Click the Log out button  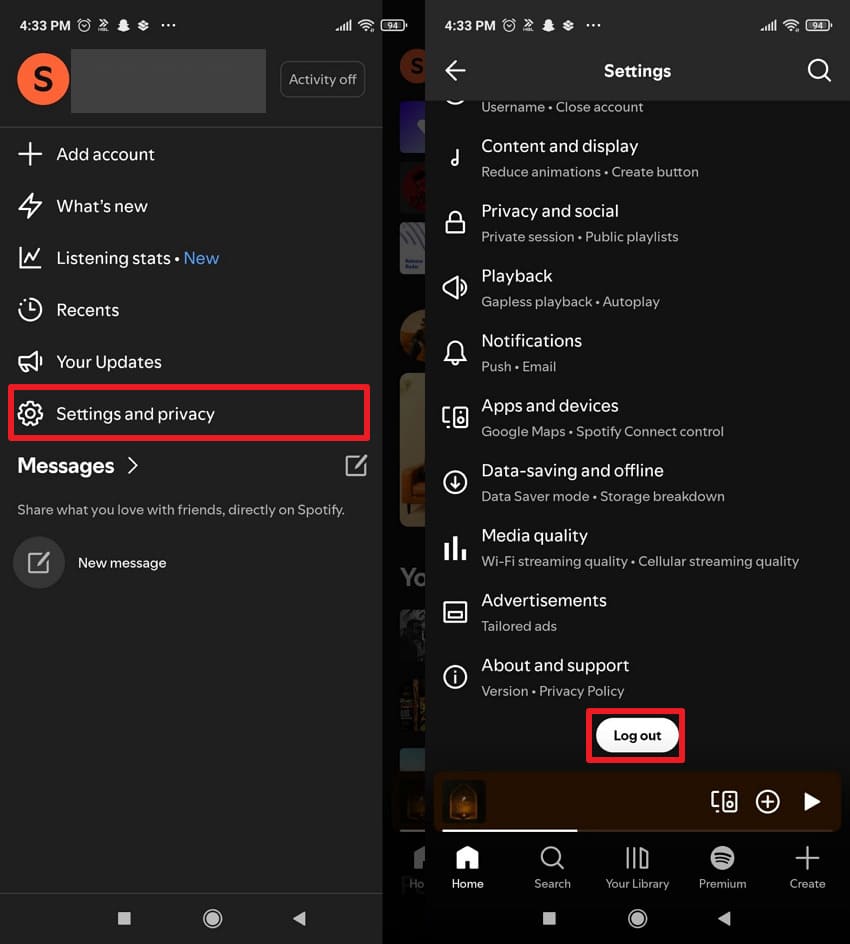click(x=637, y=735)
